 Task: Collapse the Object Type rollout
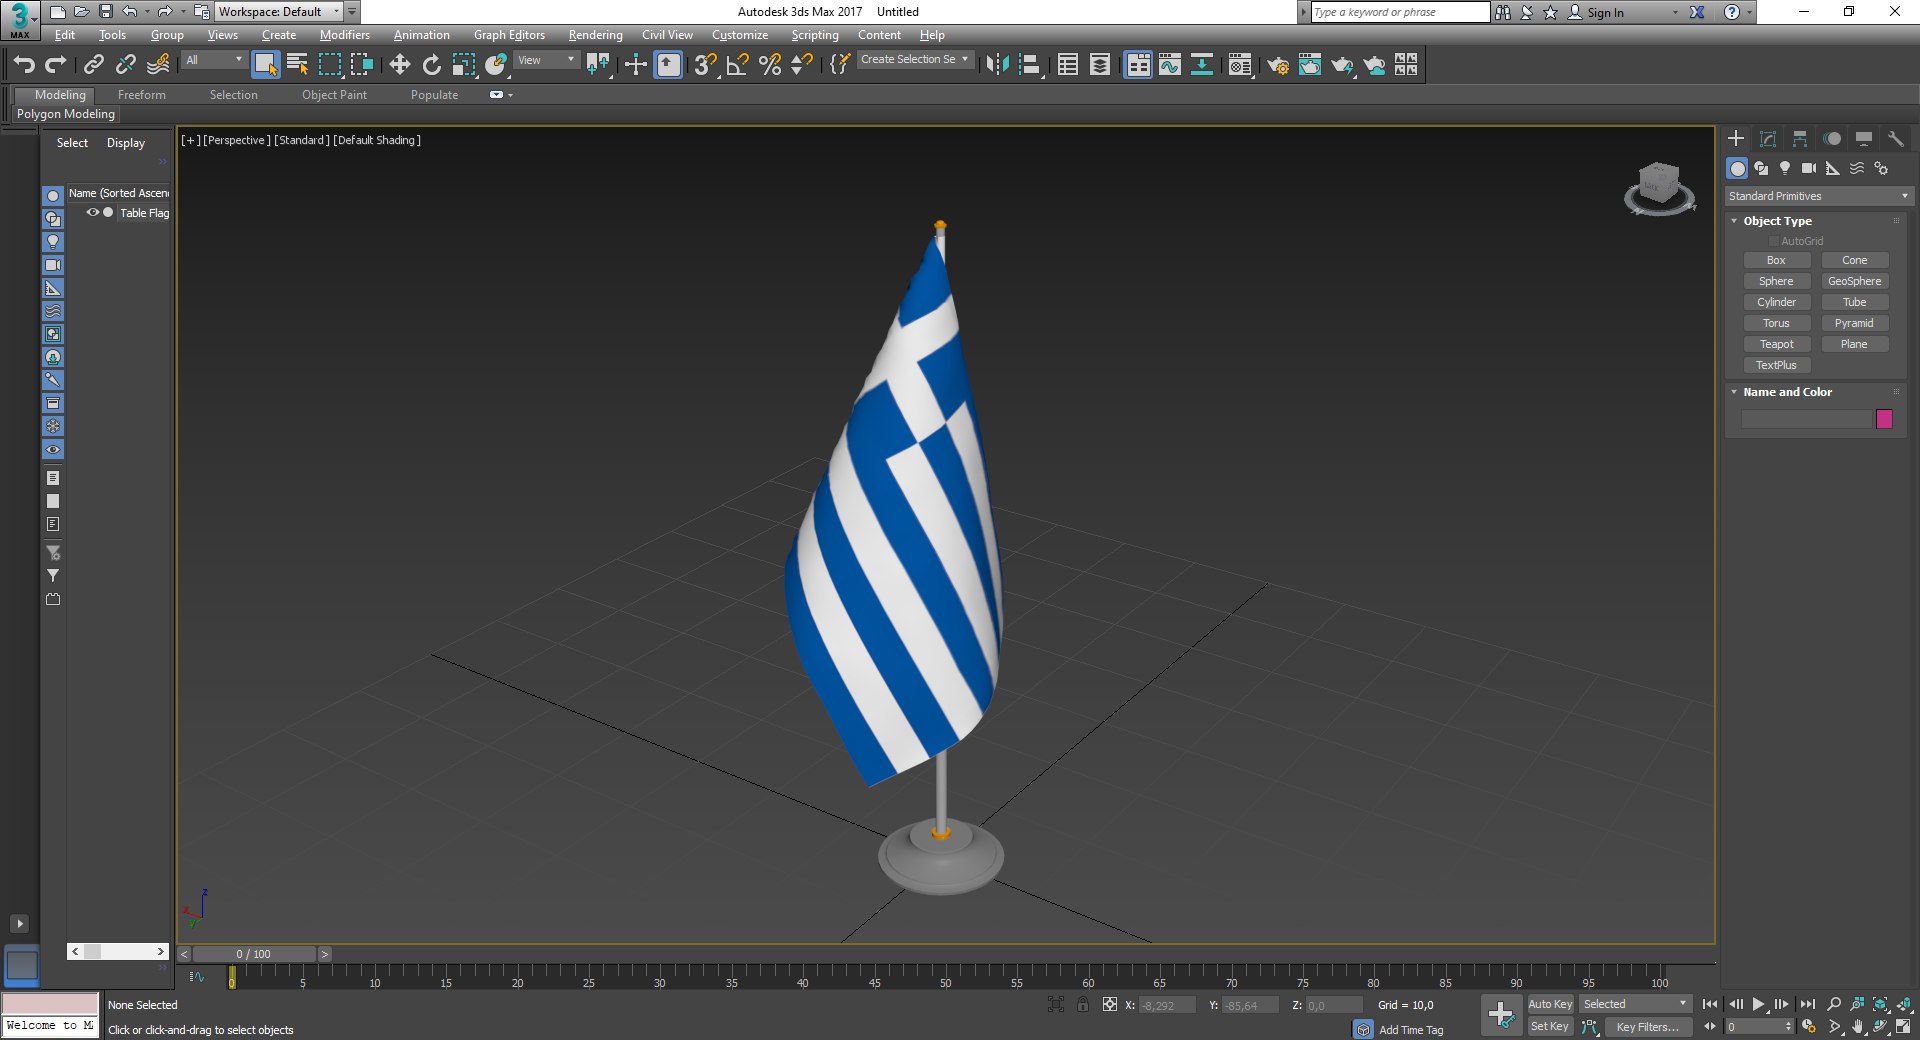[1734, 221]
